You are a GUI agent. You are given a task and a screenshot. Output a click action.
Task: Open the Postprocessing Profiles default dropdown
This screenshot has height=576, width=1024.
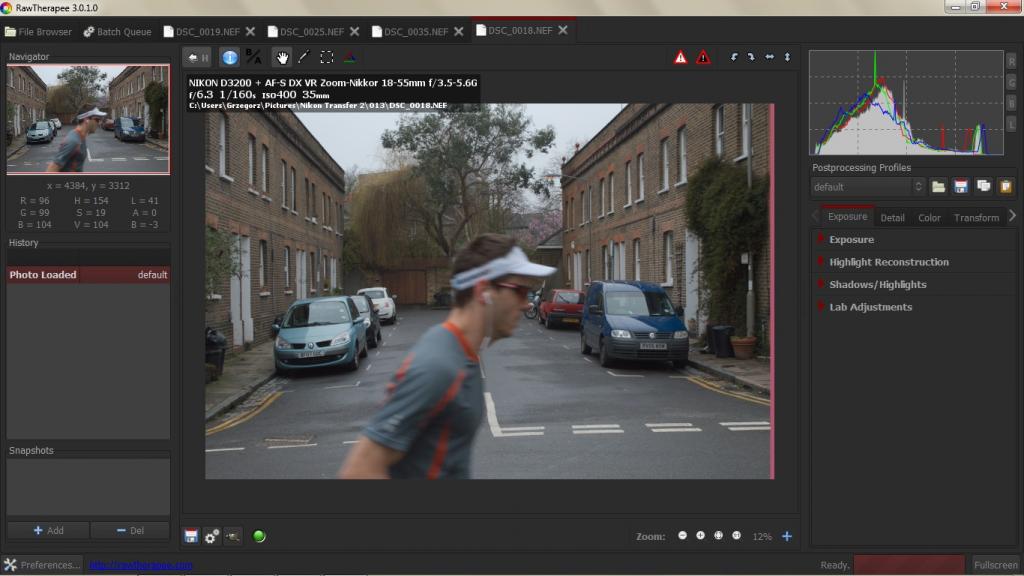click(x=867, y=186)
